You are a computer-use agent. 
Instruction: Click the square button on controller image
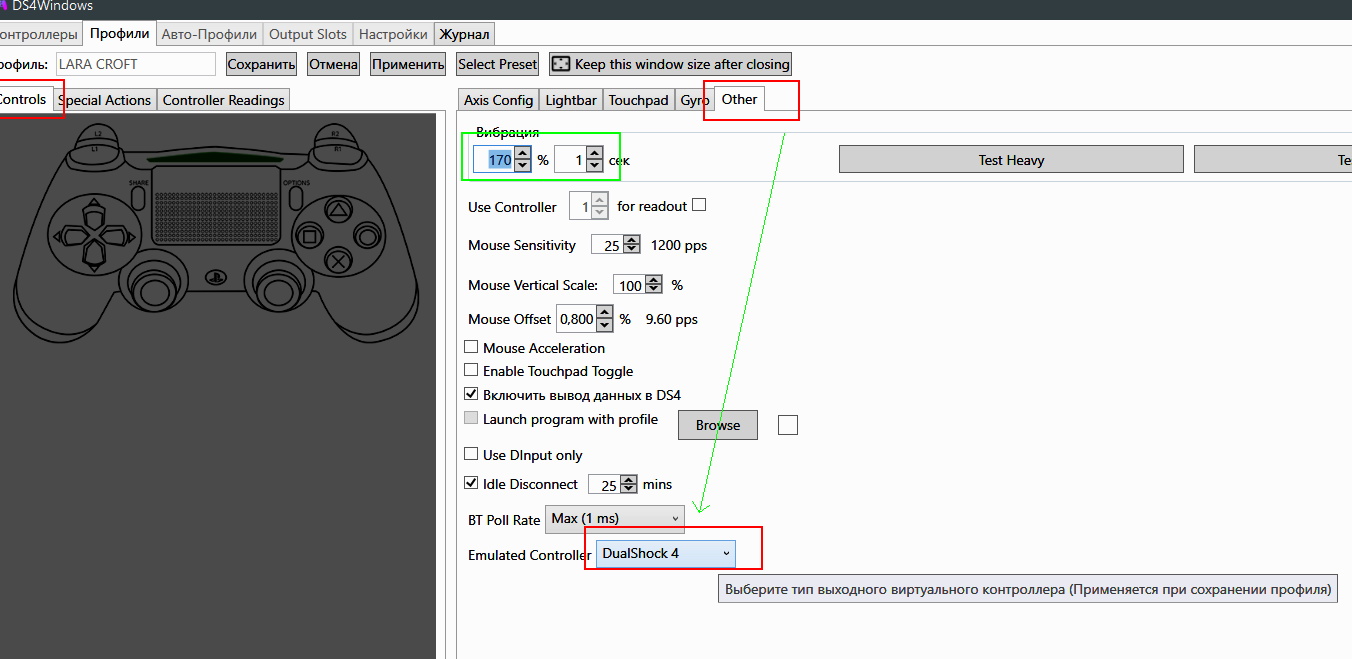click(310, 238)
